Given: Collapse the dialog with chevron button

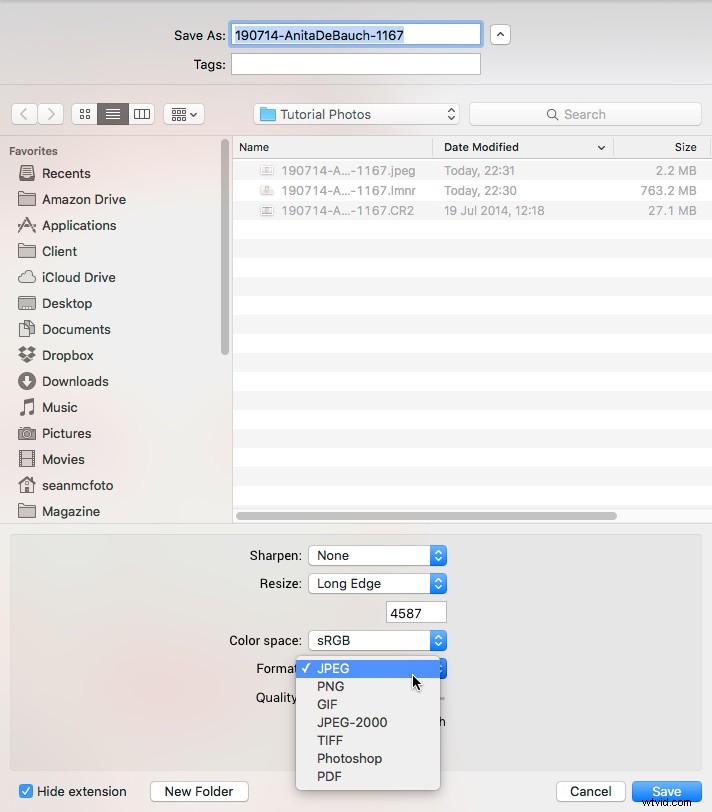Looking at the screenshot, I should 501,35.
